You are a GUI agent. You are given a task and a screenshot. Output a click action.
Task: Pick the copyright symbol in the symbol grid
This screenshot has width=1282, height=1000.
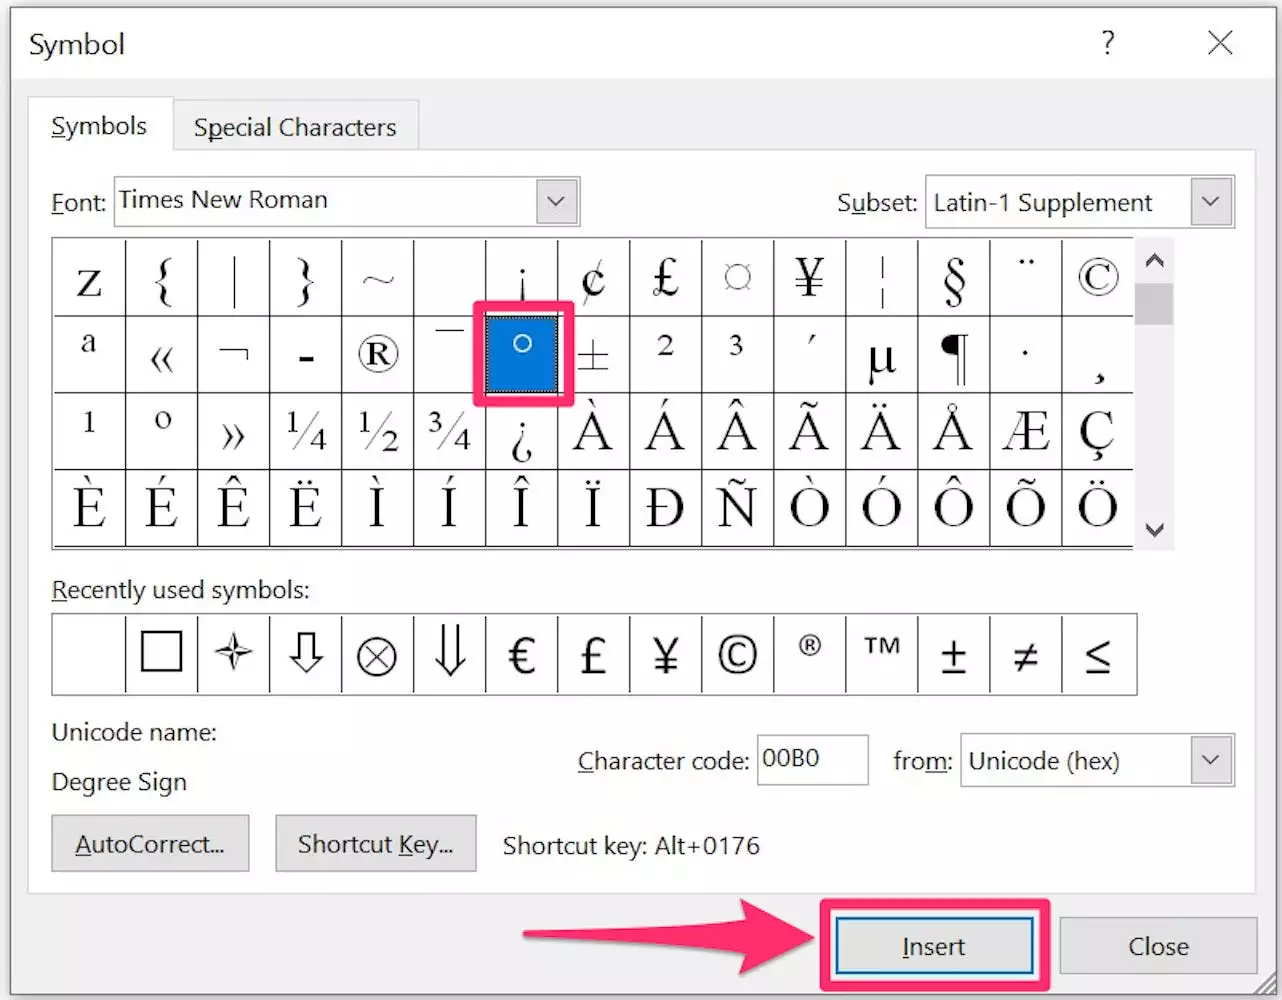click(x=1097, y=277)
